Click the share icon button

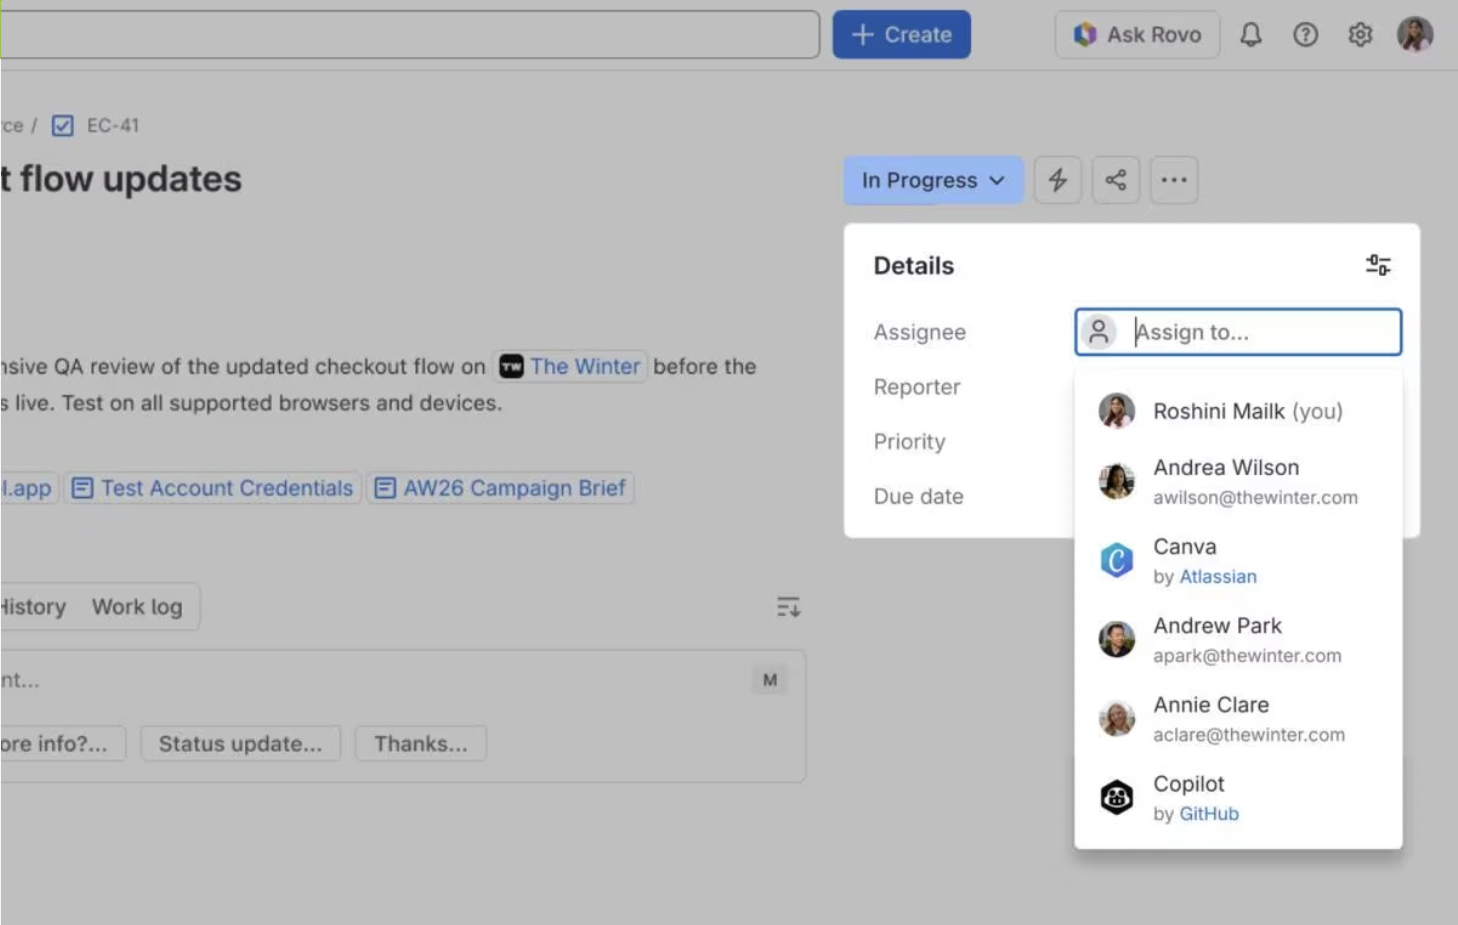click(x=1115, y=180)
